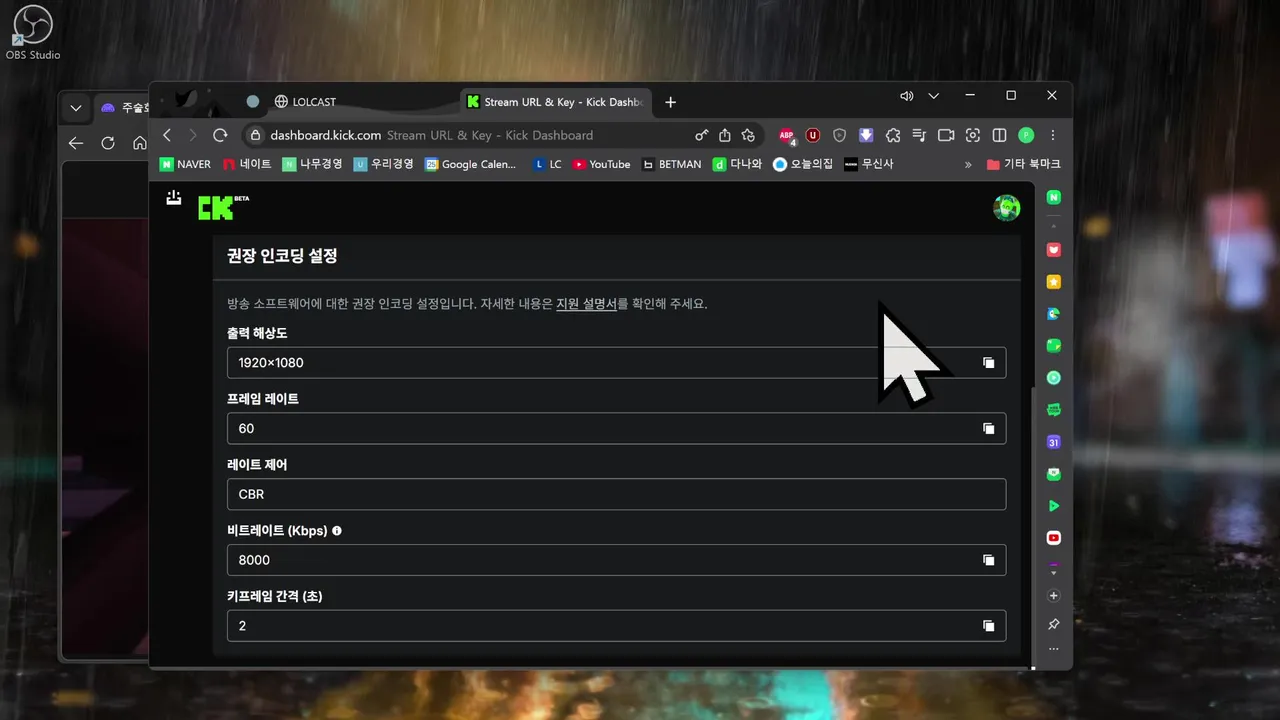Open a new browser tab
The height and width of the screenshot is (720, 1280).
(670, 102)
